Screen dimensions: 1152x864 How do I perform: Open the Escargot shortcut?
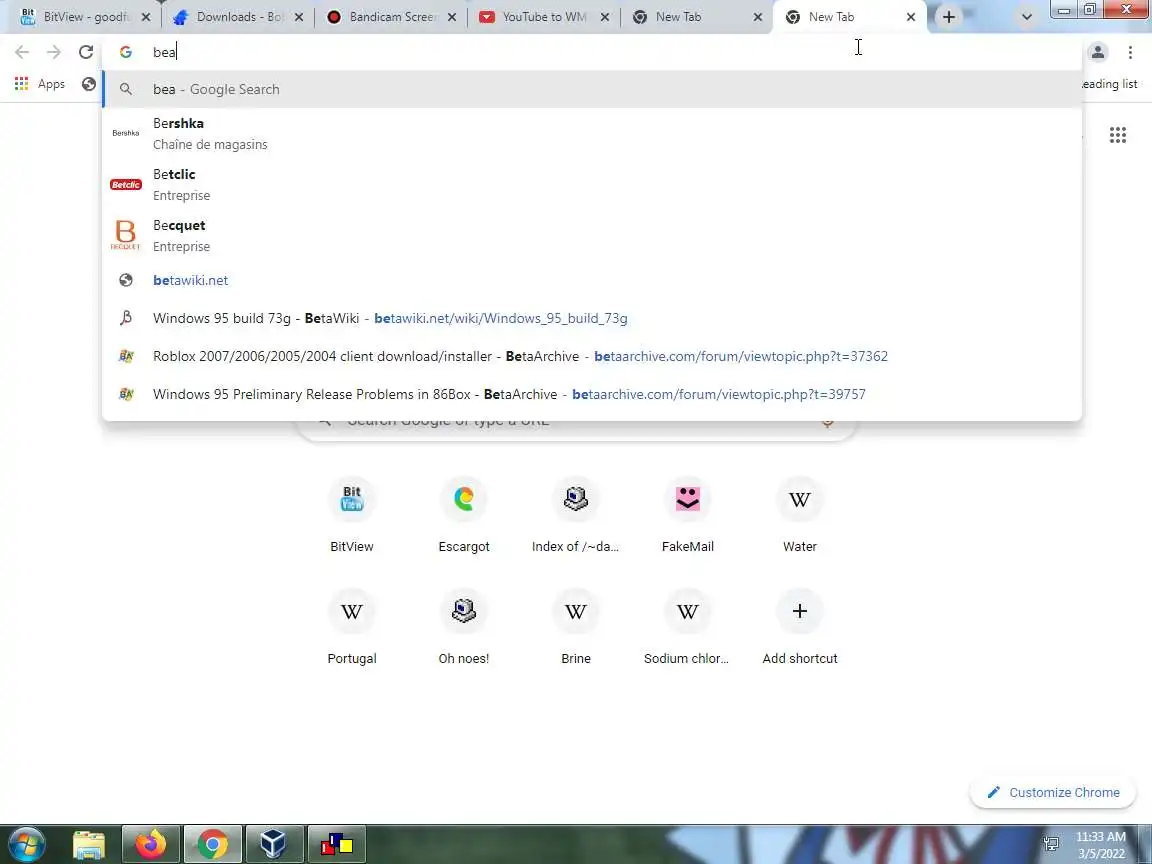[x=464, y=514]
